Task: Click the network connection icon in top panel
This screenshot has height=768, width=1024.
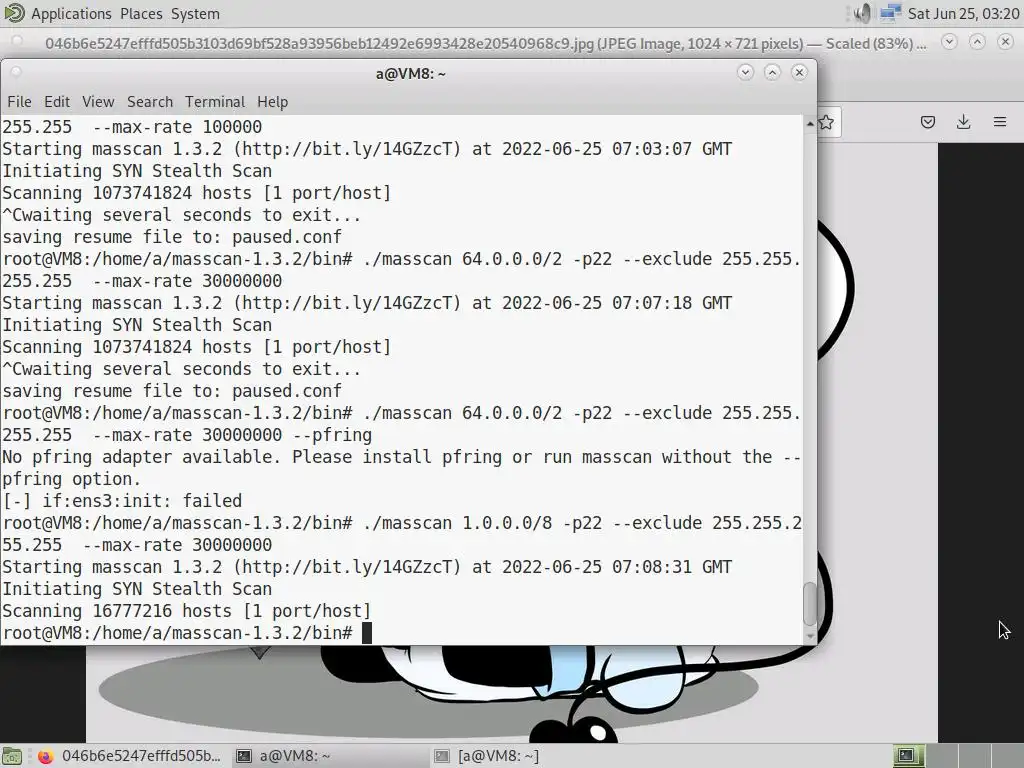Action: point(891,13)
